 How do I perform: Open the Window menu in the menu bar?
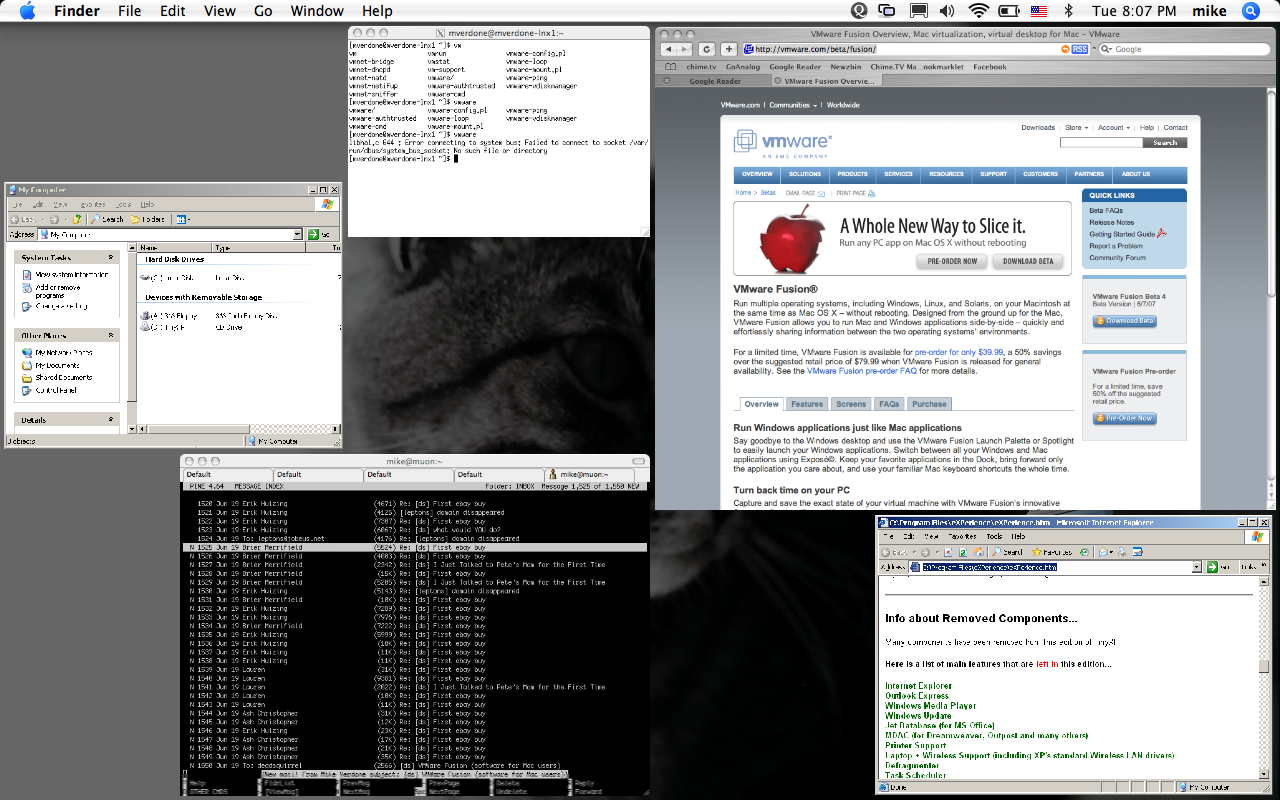tap(316, 11)
